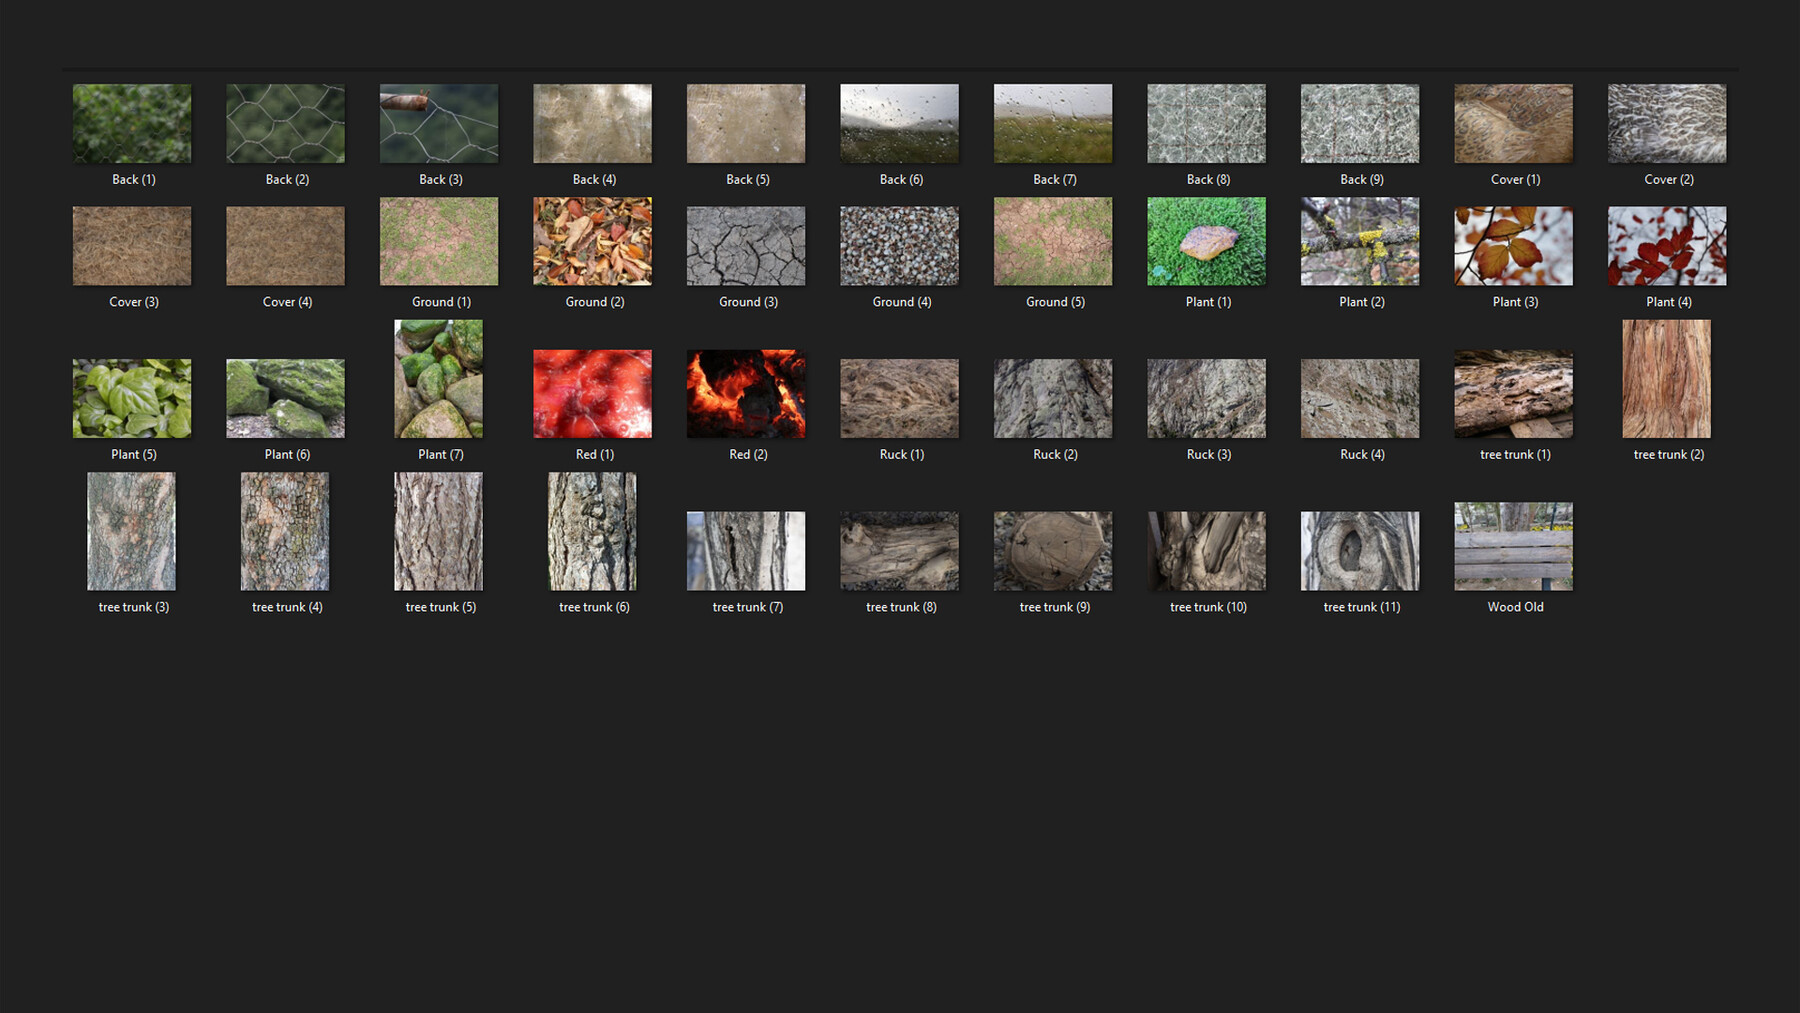
Task: Click the Back (7) thumbnail
Action: (1053, 123)
